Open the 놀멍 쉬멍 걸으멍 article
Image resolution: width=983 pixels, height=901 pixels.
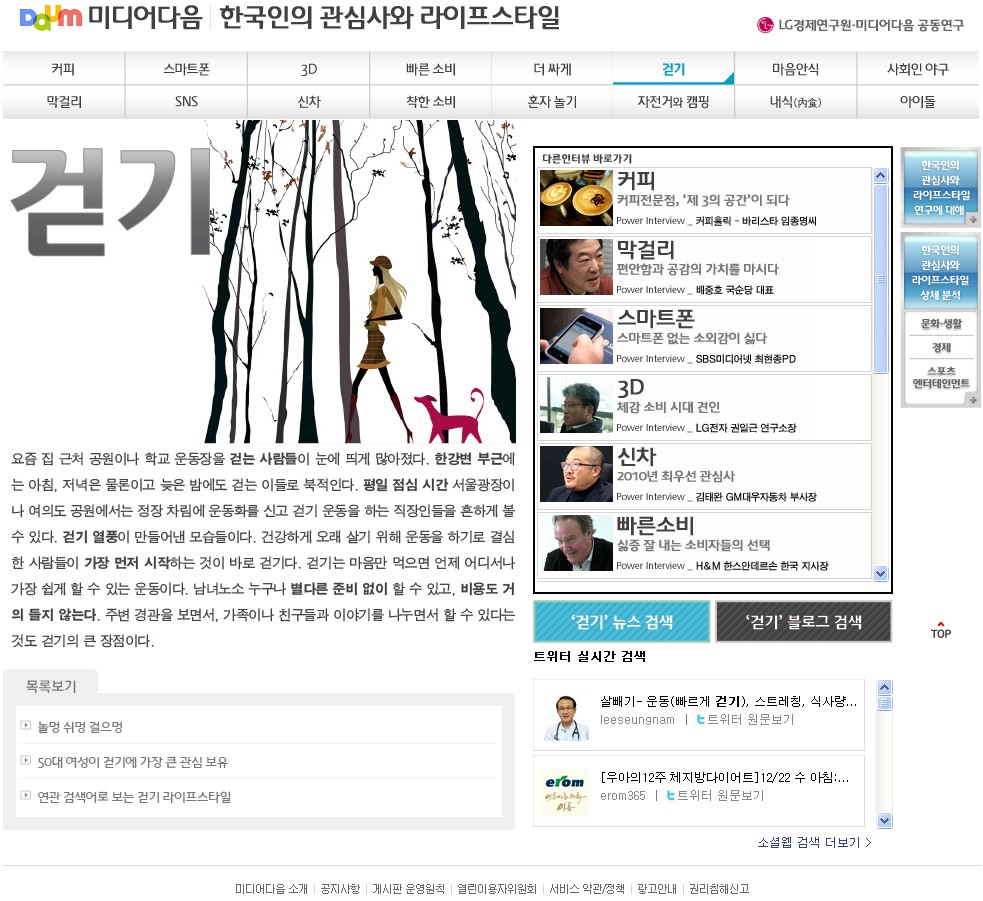click(x=80, y=727)
